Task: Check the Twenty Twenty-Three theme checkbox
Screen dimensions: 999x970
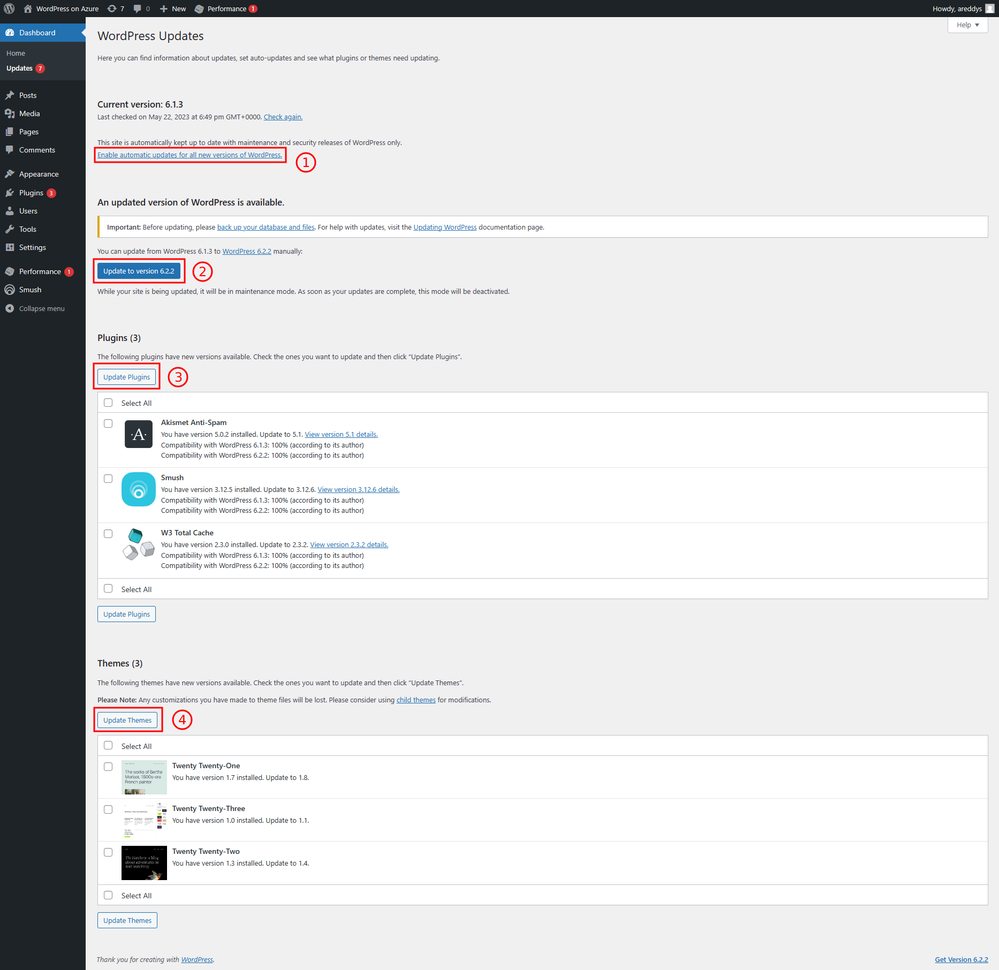Action: (108, 809)
